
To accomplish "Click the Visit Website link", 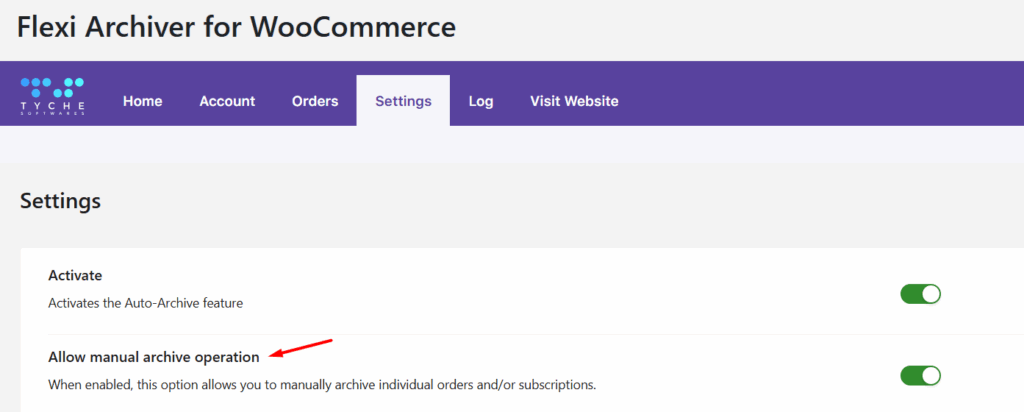I will coord(574,101).
